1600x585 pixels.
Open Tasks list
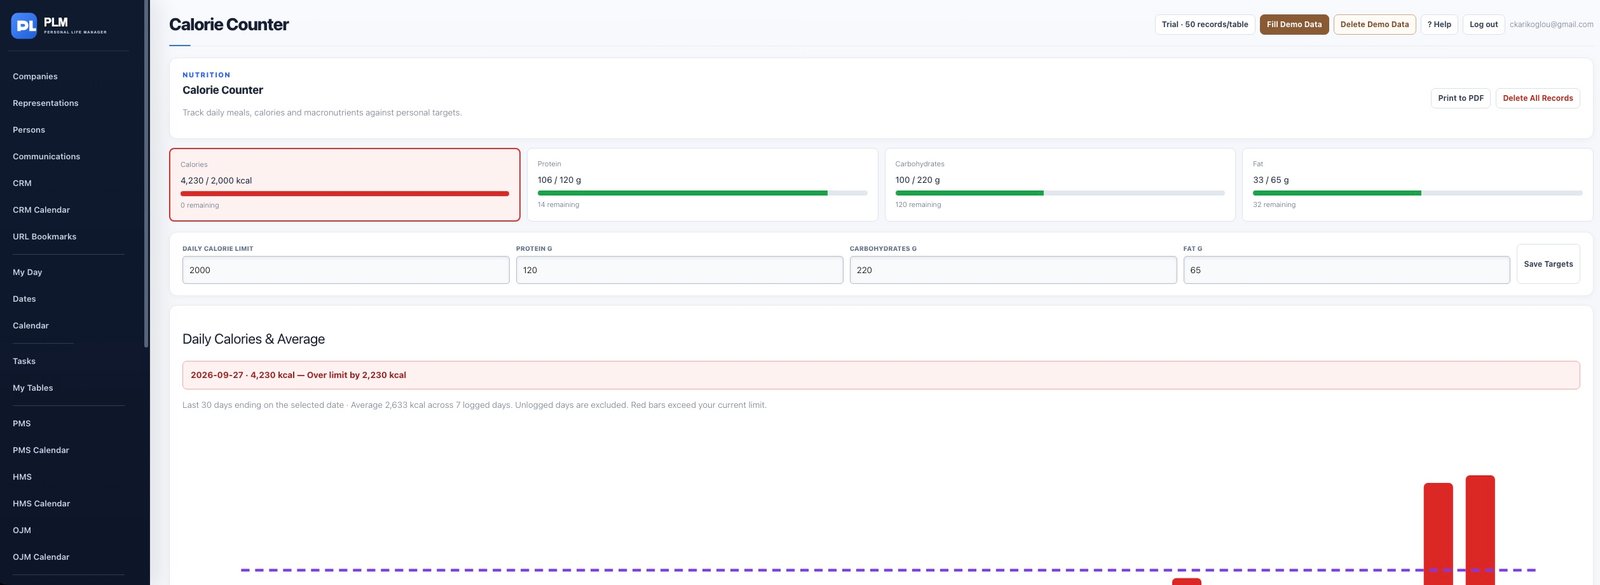point(24,361)
